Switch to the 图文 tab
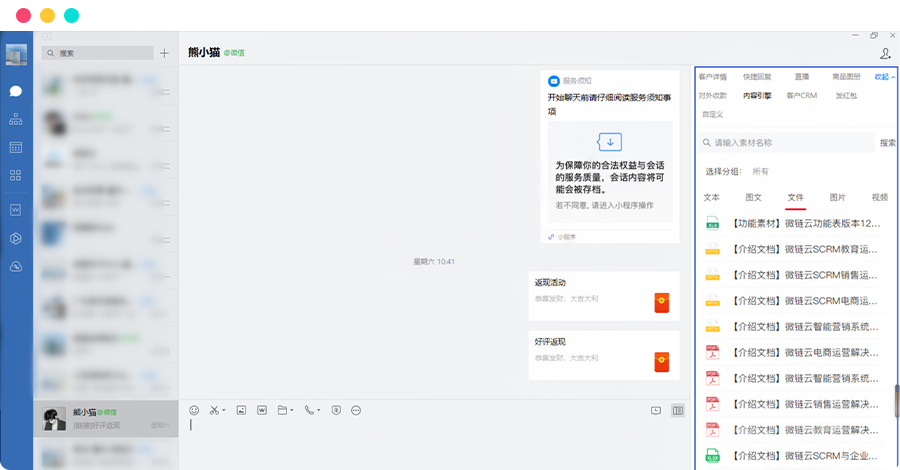 tap(753, 197)
